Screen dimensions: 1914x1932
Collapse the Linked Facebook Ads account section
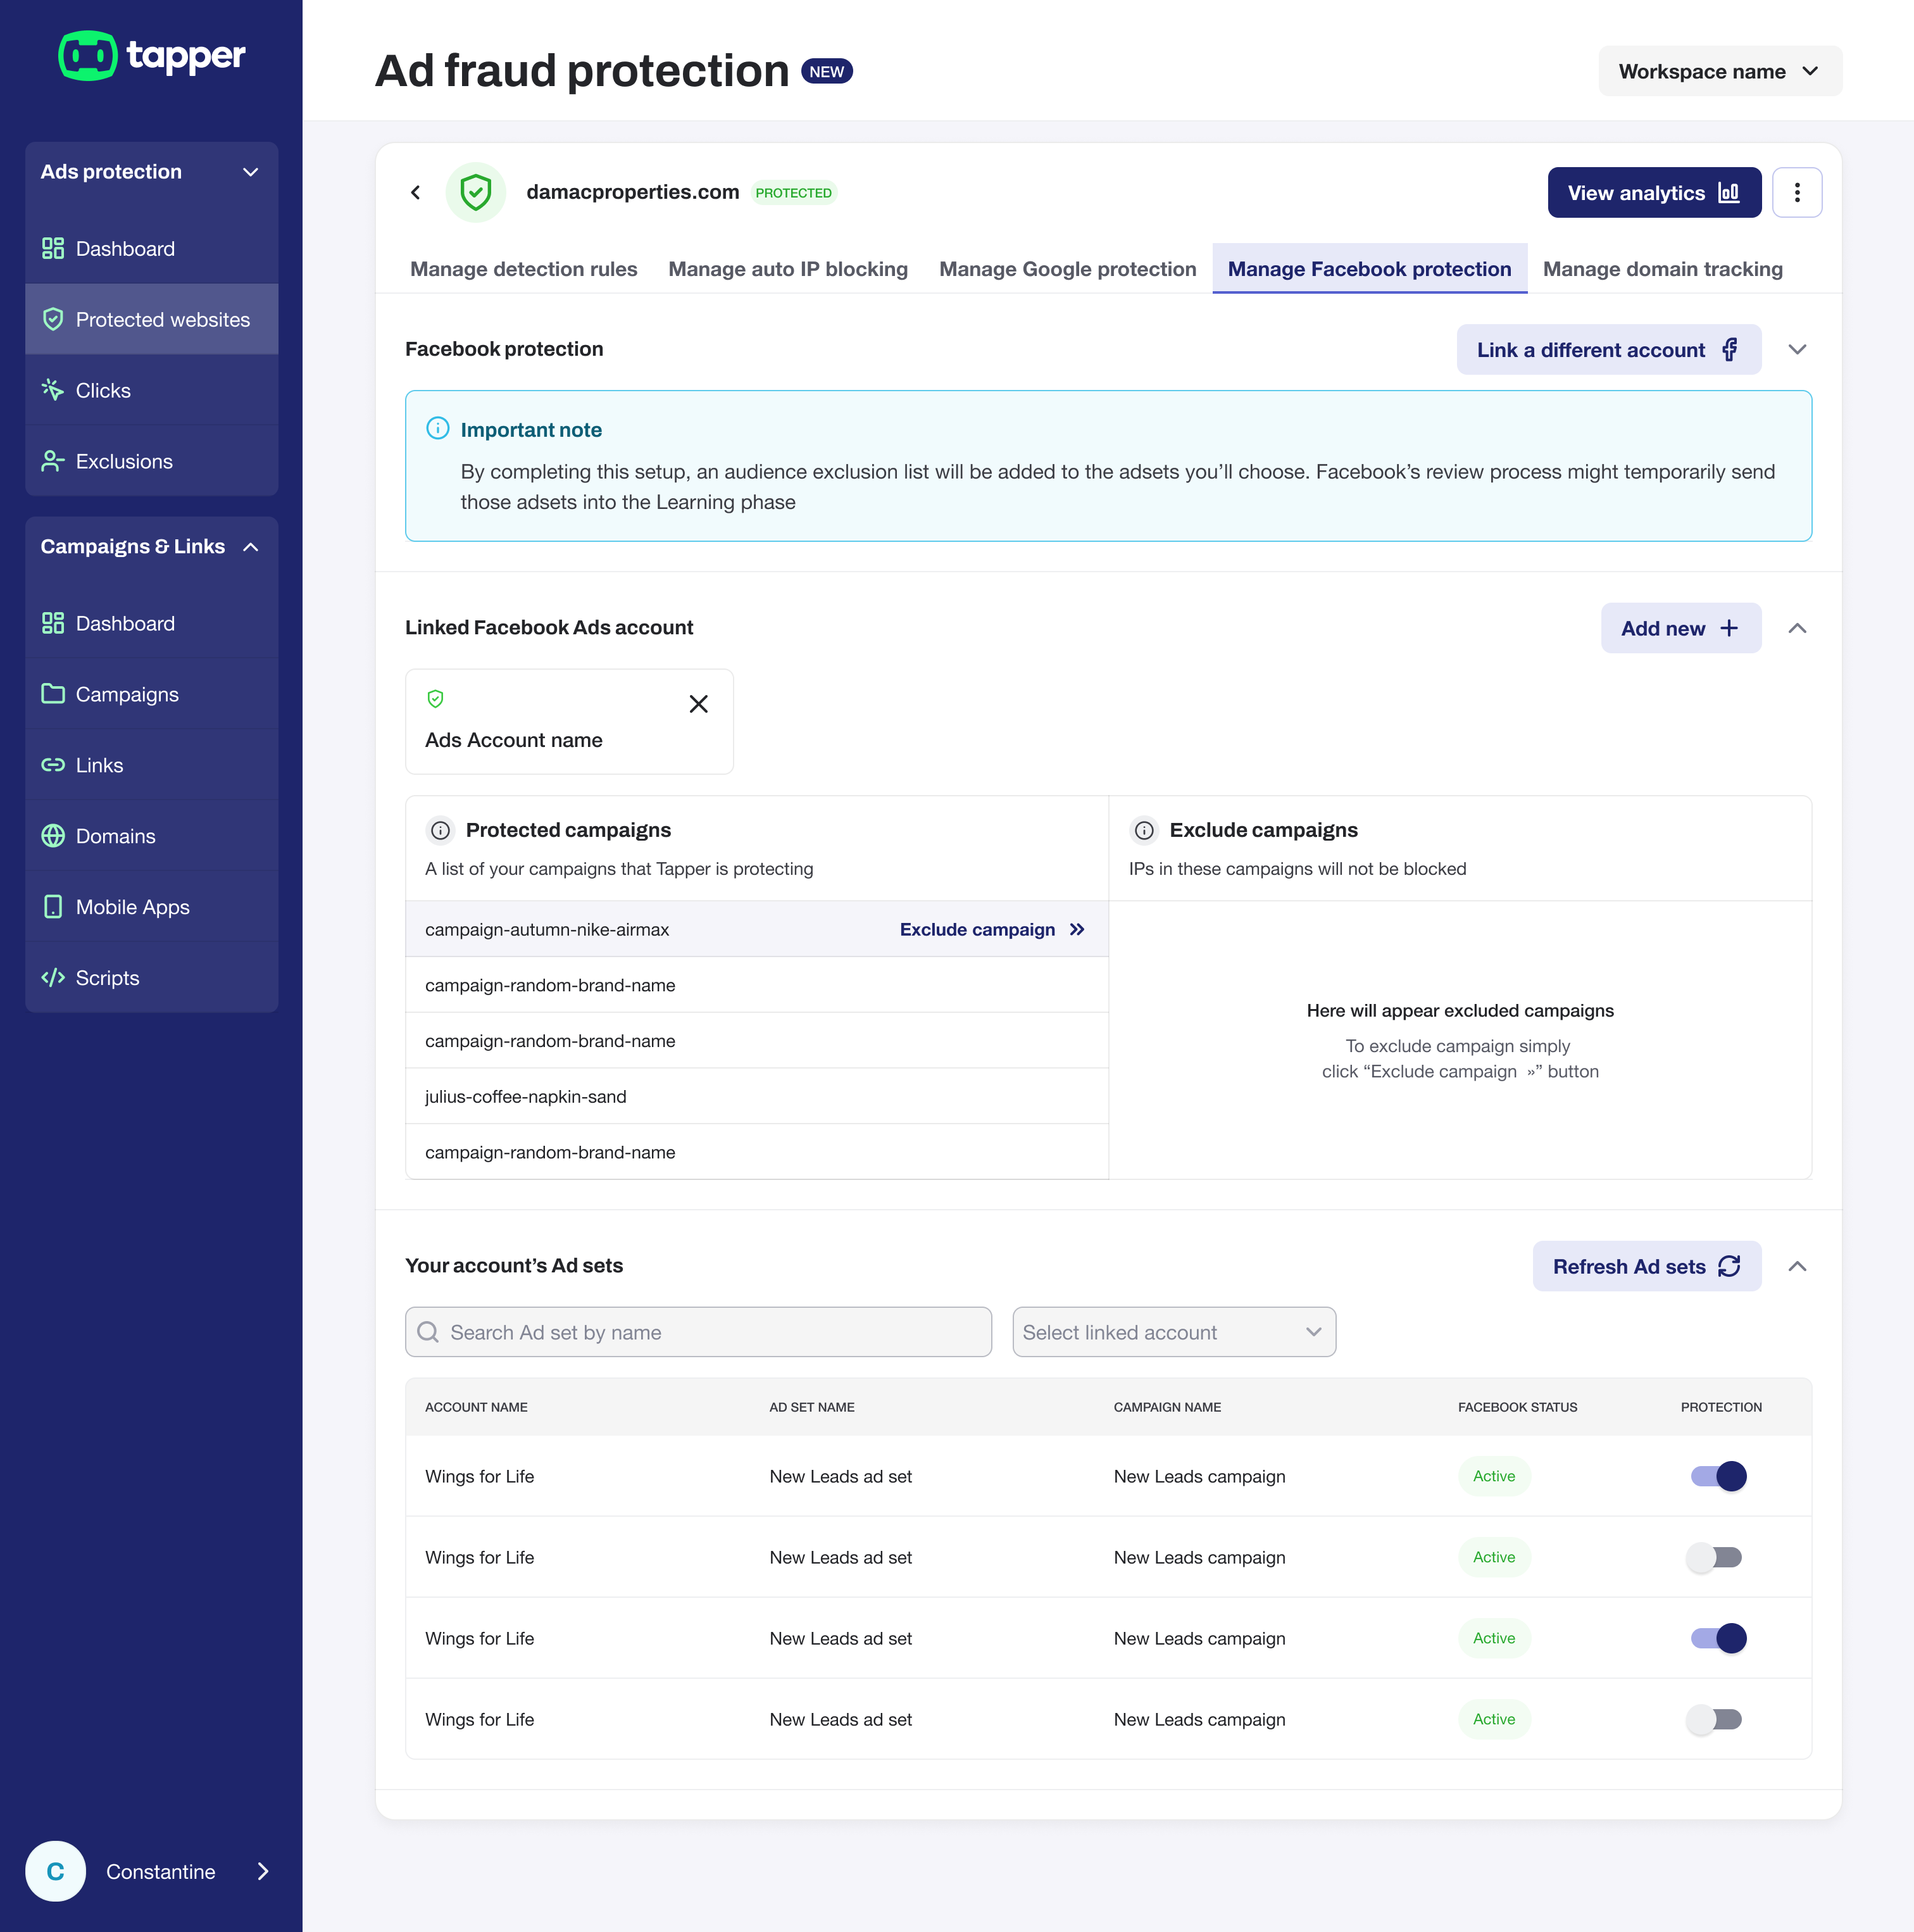click(x=1797, y=628)
